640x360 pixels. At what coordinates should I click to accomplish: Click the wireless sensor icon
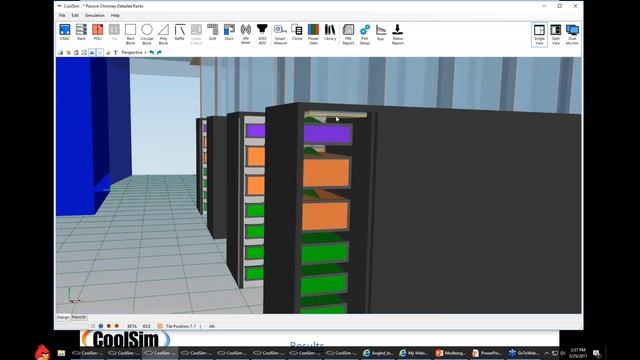pyautogui.click(x=246, y=34)
